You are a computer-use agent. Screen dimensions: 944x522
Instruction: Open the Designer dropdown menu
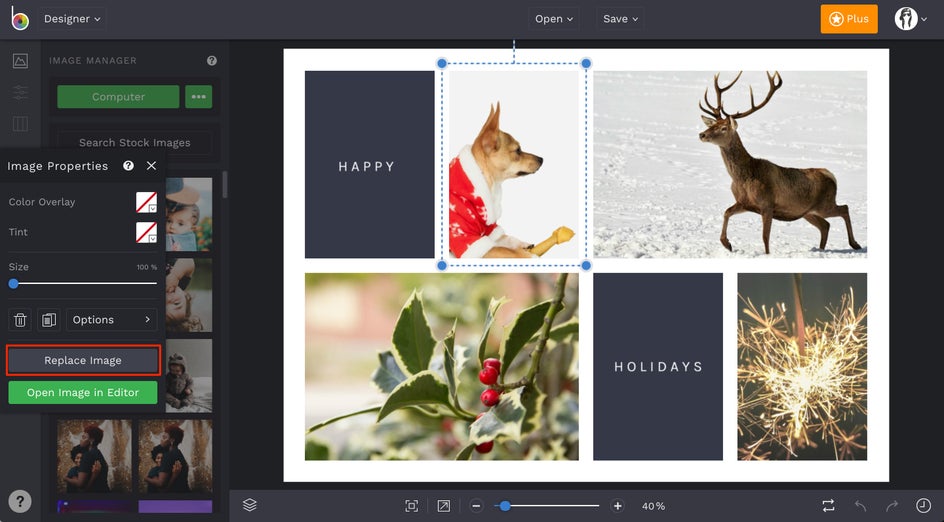pyautogui.click(x=72, y=19)
